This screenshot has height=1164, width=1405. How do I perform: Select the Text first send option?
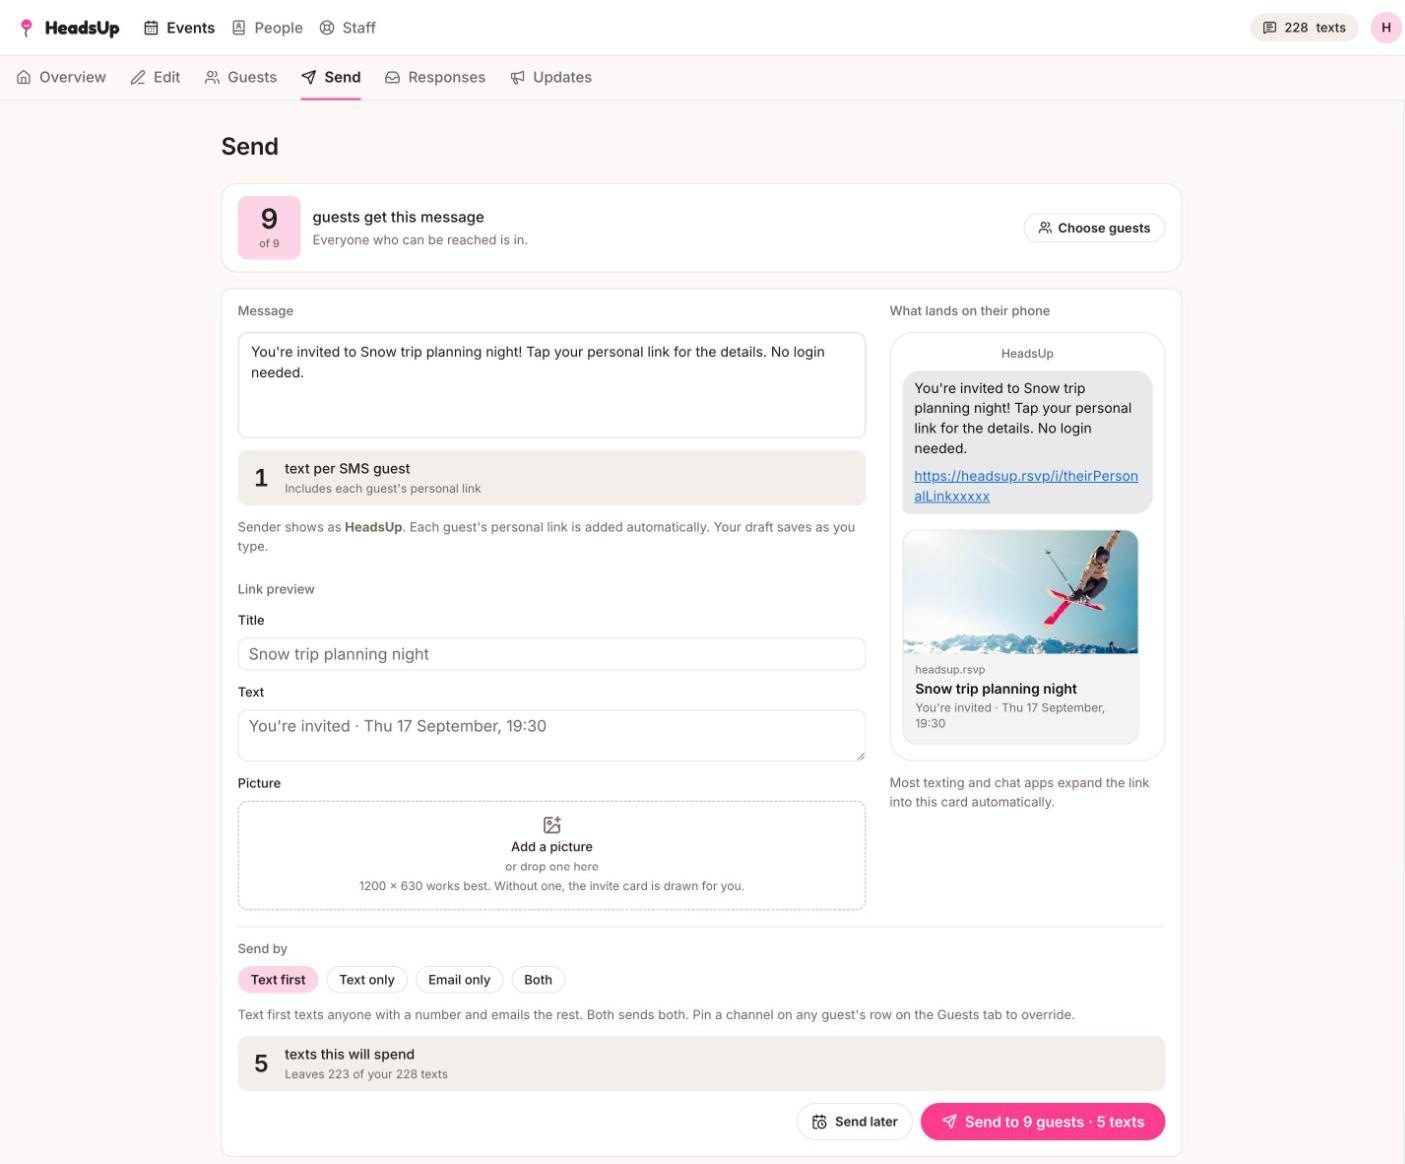click(278, 980)
